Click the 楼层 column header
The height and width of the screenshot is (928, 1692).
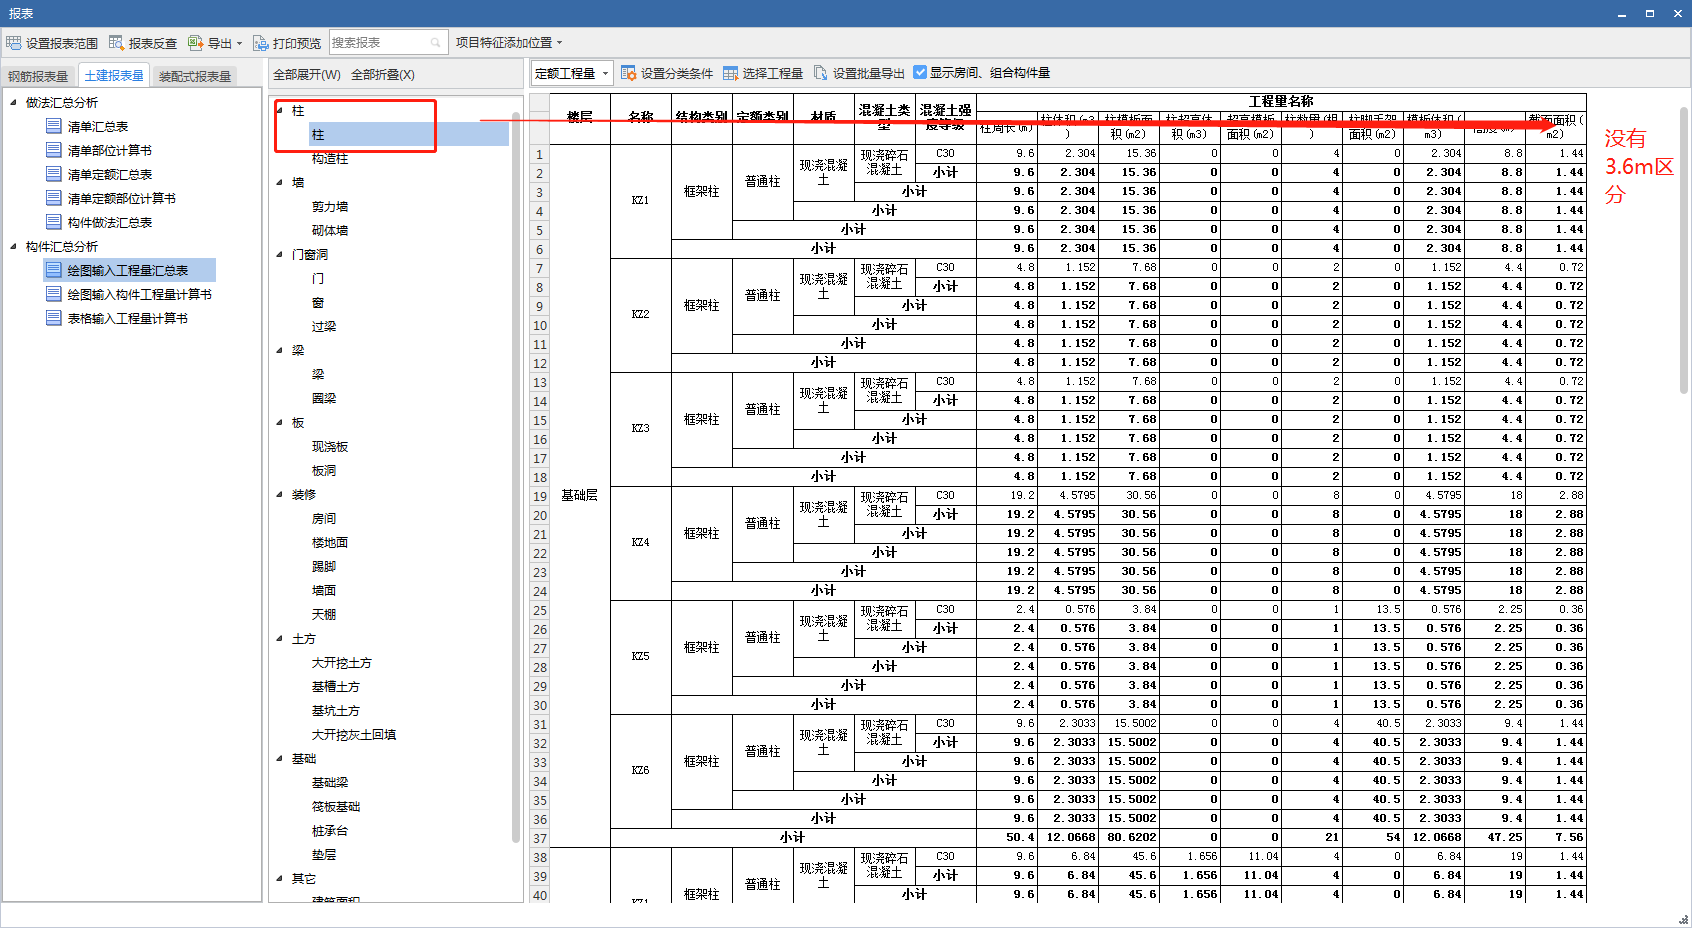(580, 117)
